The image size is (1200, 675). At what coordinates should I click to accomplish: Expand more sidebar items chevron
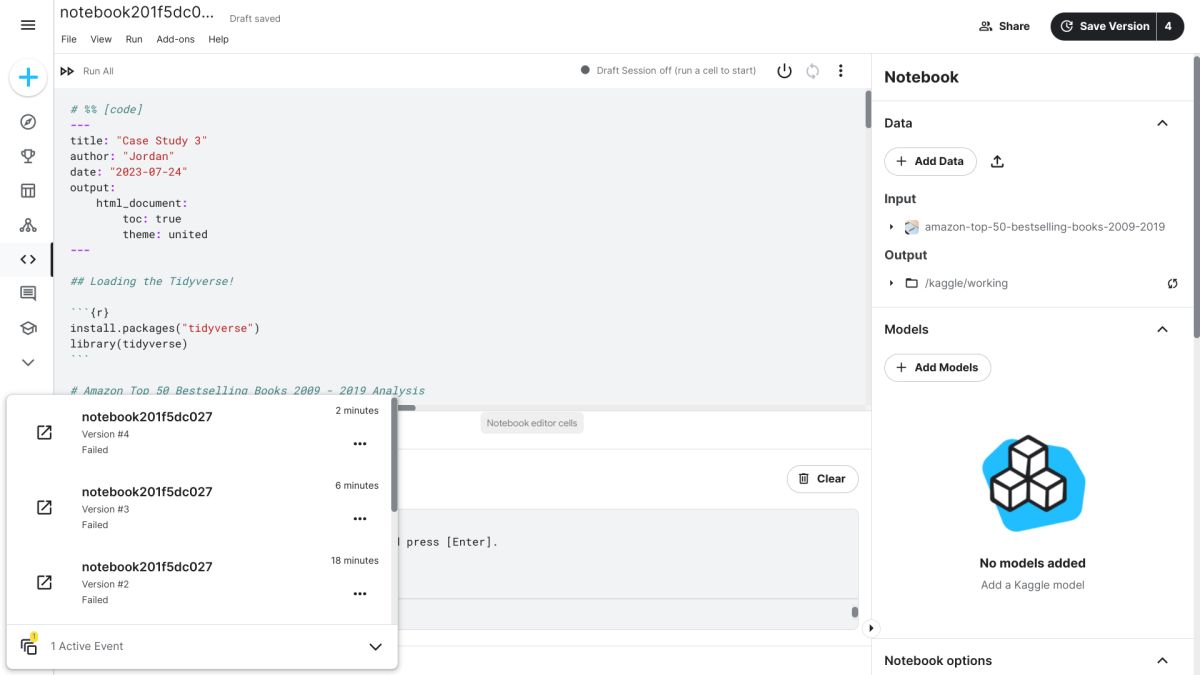tap(28, 362)
